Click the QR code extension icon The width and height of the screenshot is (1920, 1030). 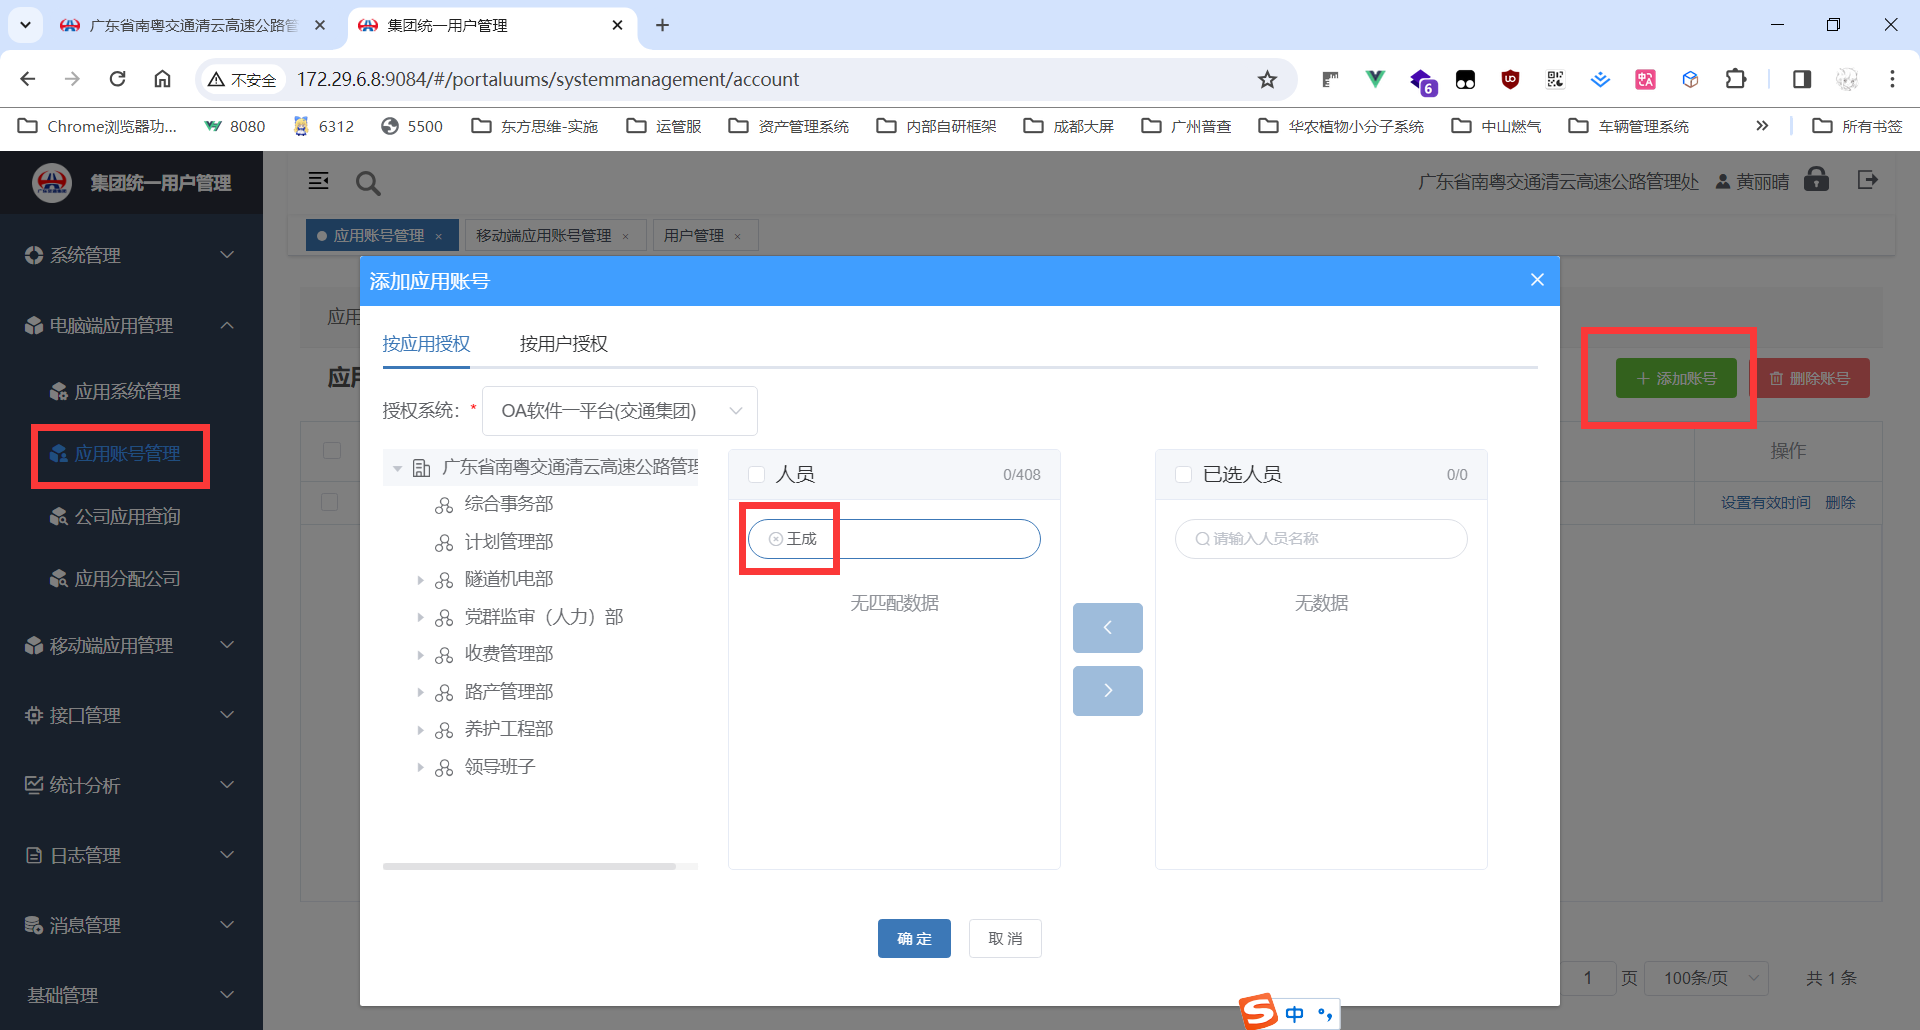[x=1555, y=79]
